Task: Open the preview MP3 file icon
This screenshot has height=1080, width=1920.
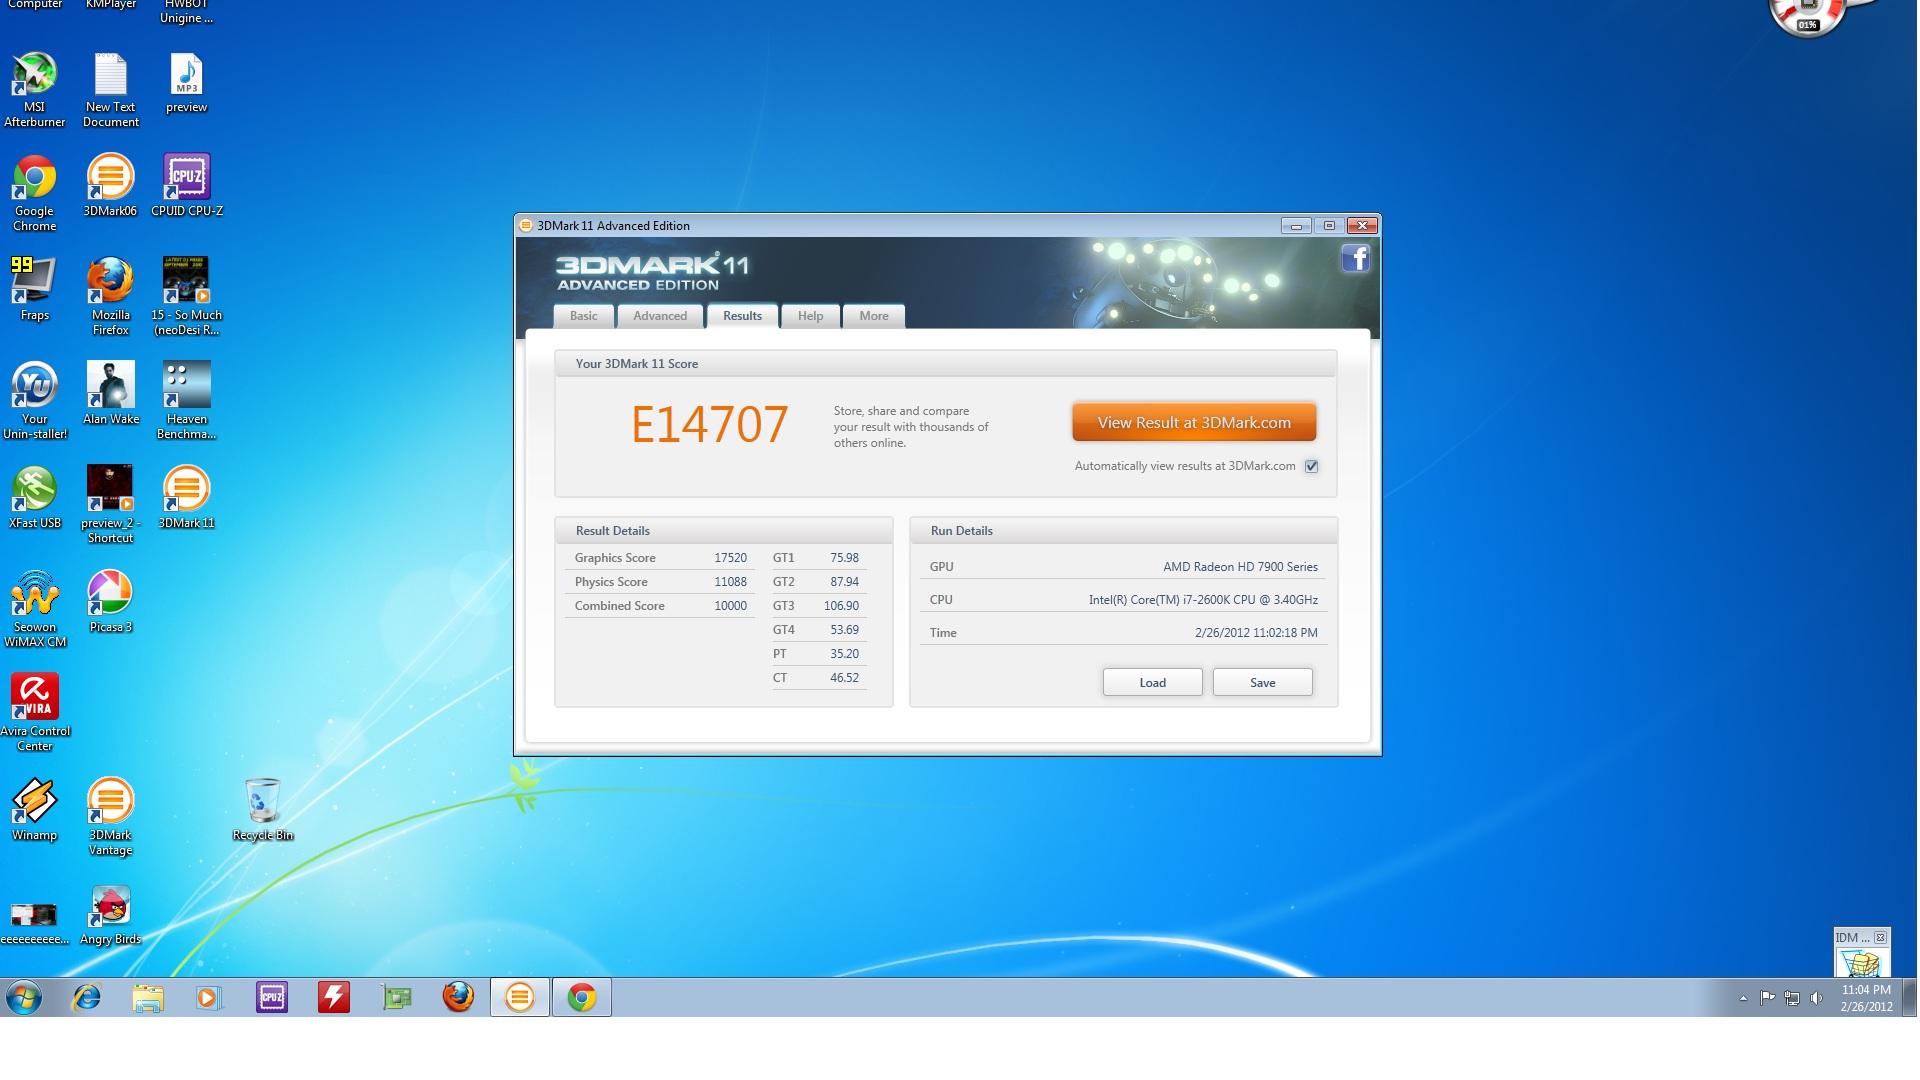Action: pos(186,82)
